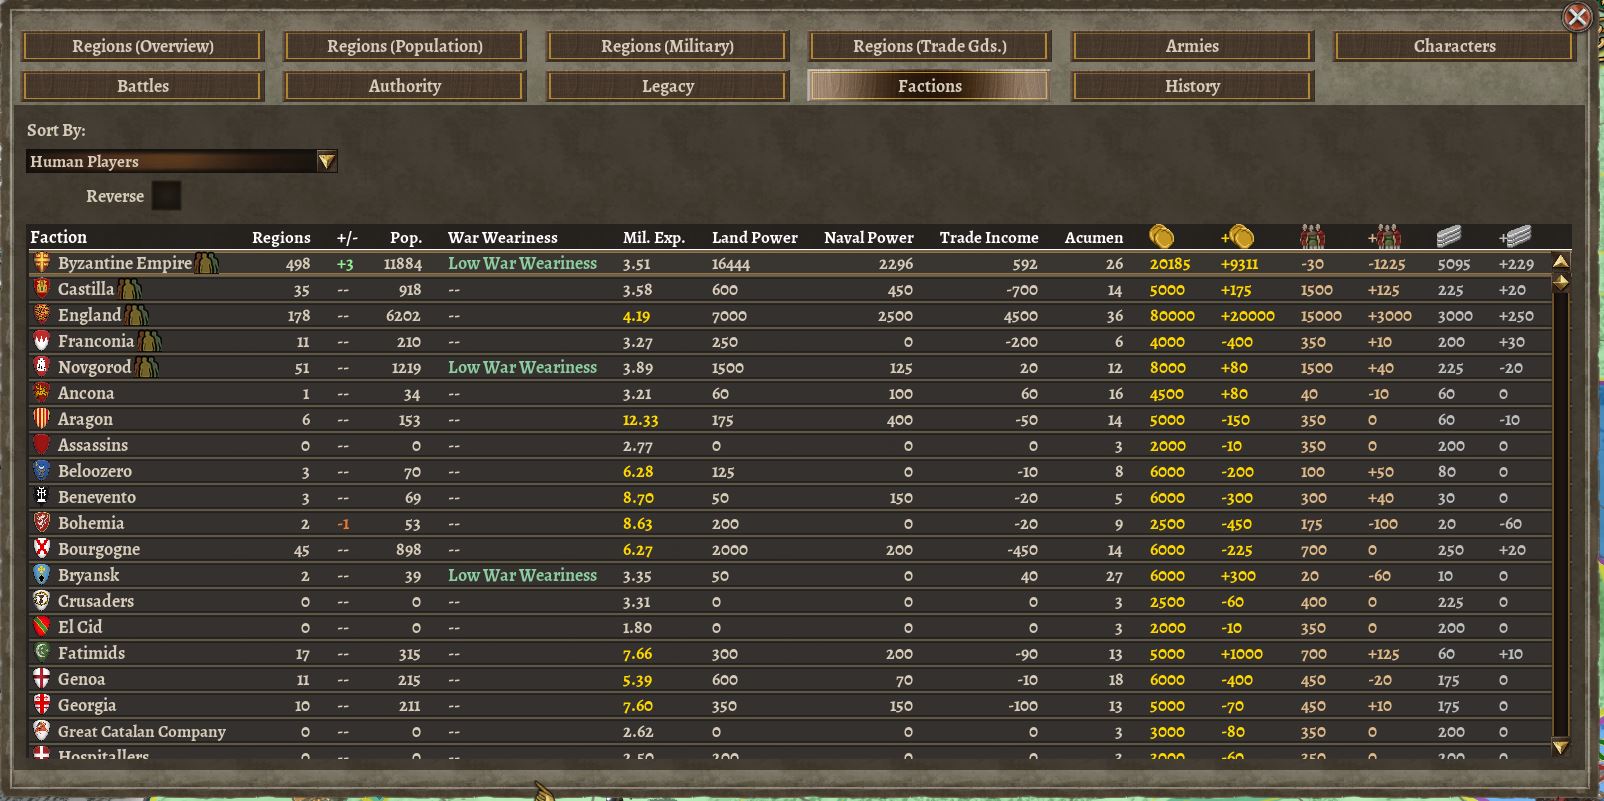Click the human player icon beside England
The height and width of the screenshot is (801, 1604).
point(137,315)
